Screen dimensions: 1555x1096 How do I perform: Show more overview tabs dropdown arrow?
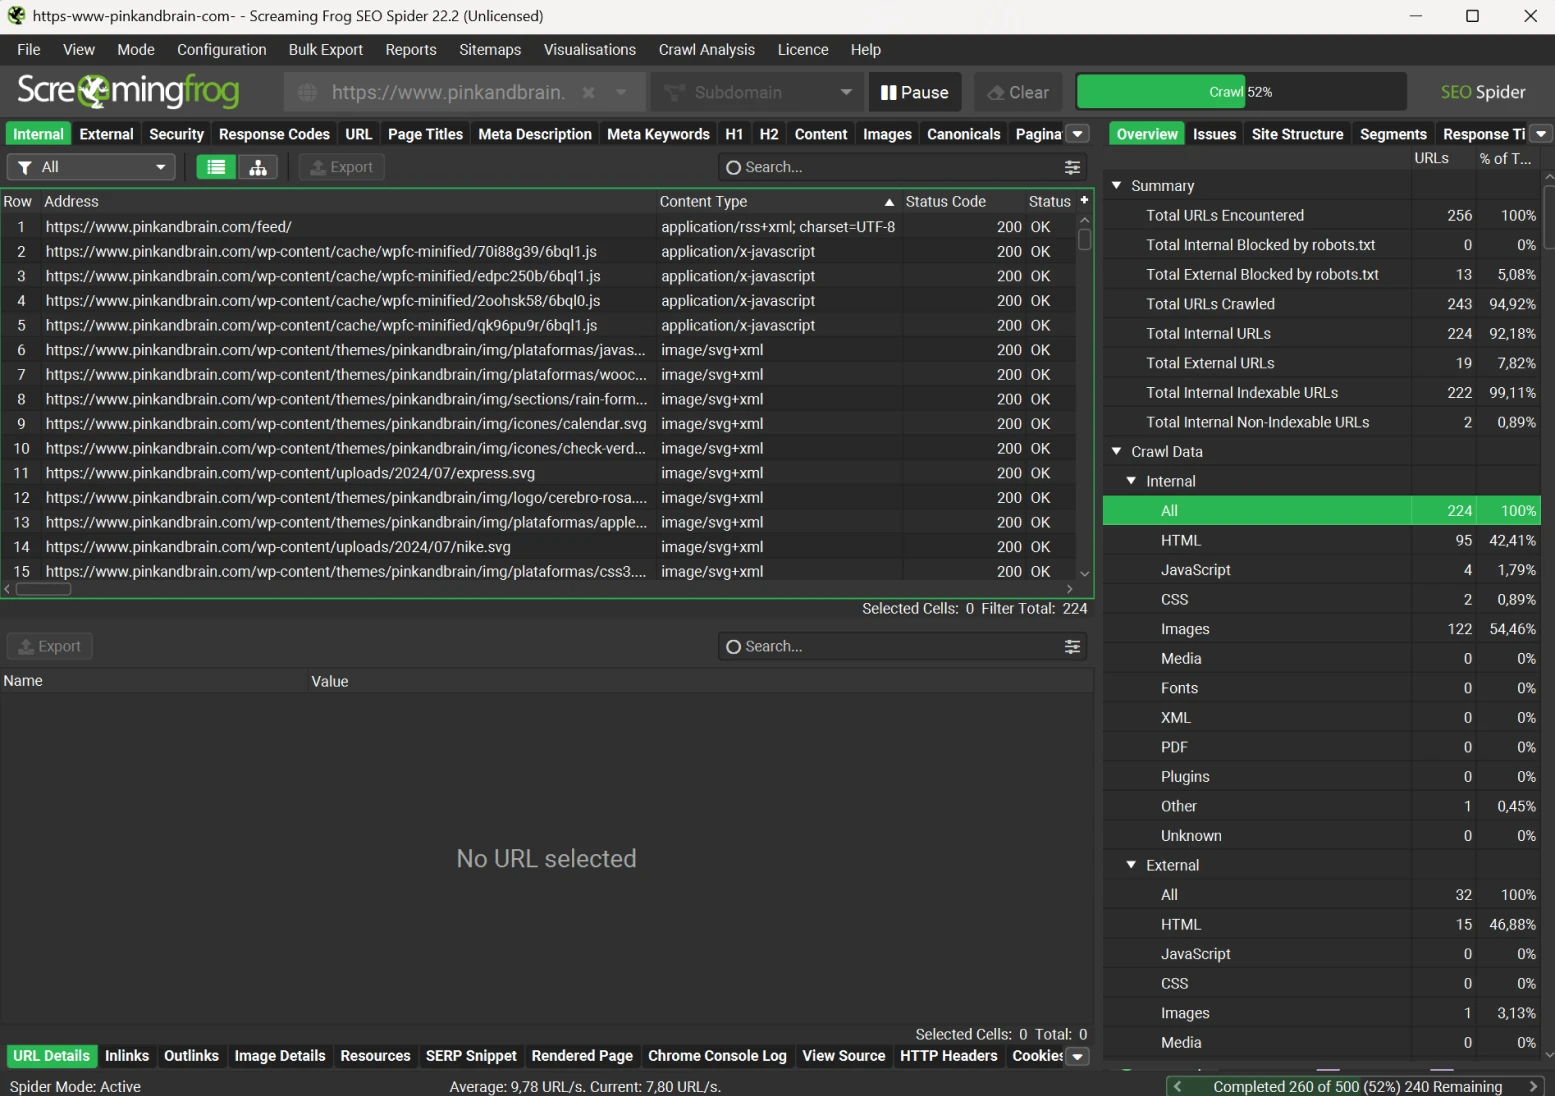[1541, 134]
